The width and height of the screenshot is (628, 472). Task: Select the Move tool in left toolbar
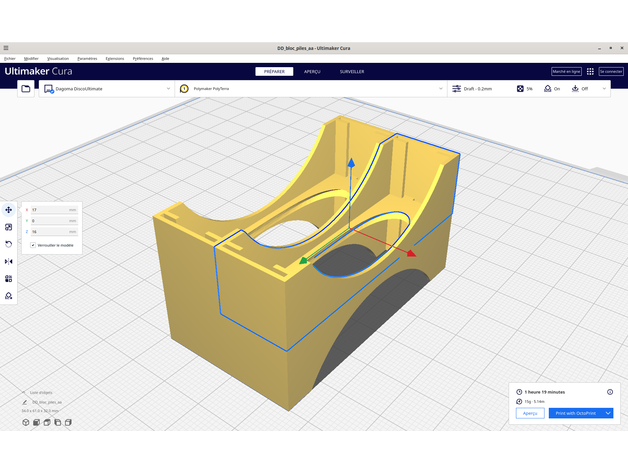[x=9, y=210]
